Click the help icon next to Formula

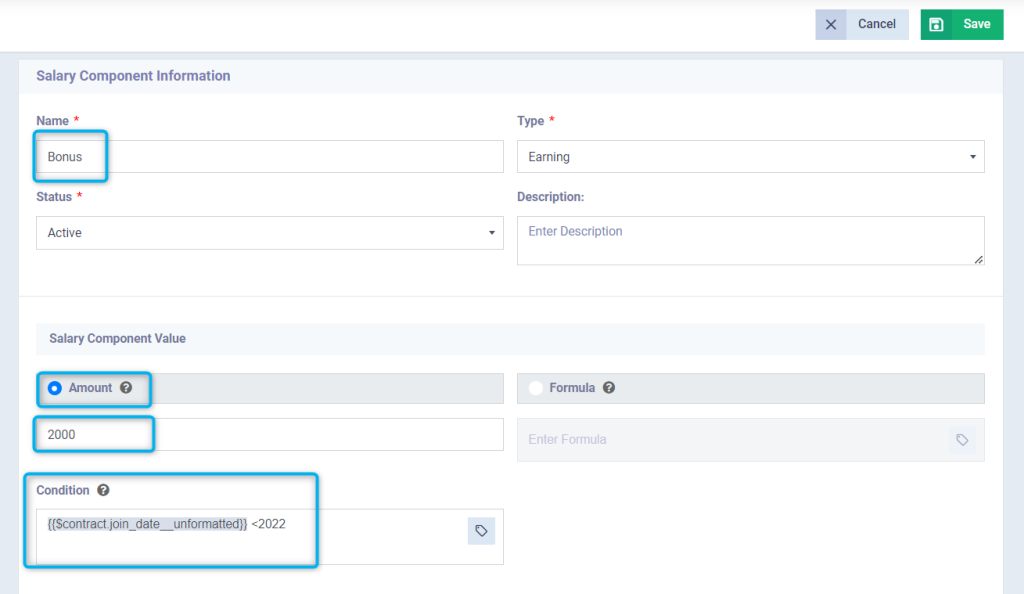coord(609,388)
